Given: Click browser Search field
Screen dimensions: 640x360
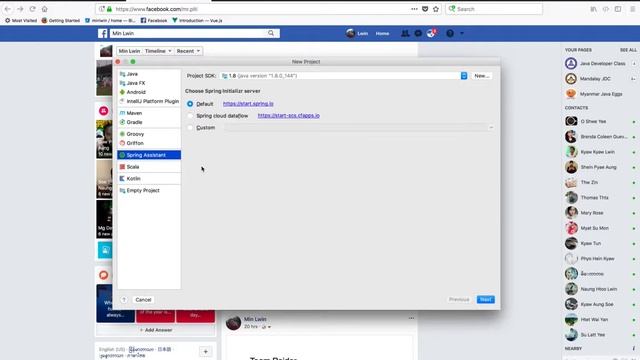Looking at the screenshot, I should pyautogui.click(x=494, y=9).
